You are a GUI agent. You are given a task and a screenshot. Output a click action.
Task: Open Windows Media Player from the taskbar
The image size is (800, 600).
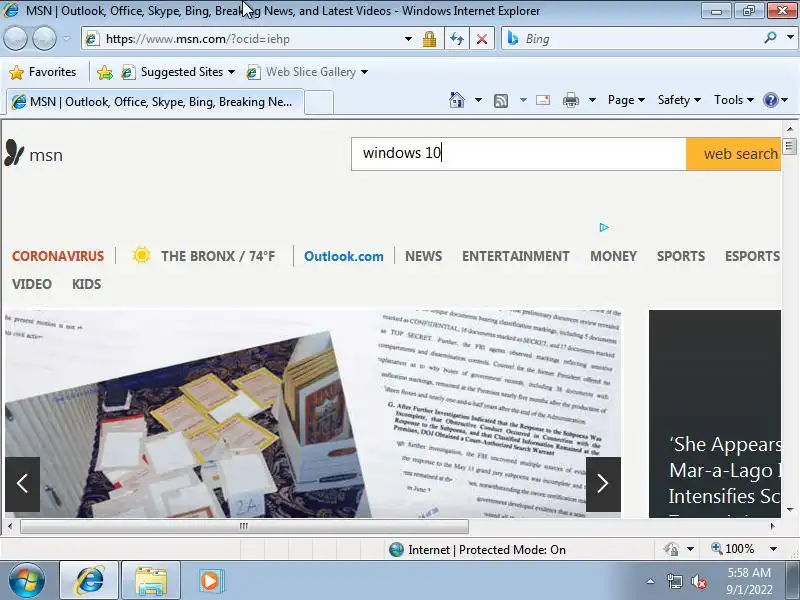point(210,581)
